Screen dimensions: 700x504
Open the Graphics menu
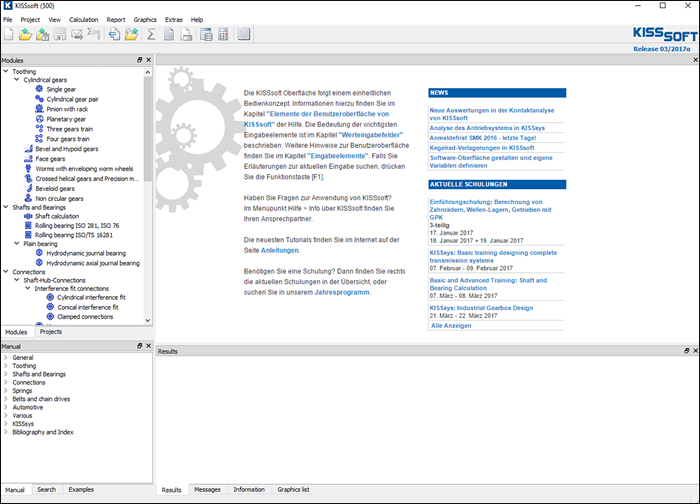[x=145, y=20]
